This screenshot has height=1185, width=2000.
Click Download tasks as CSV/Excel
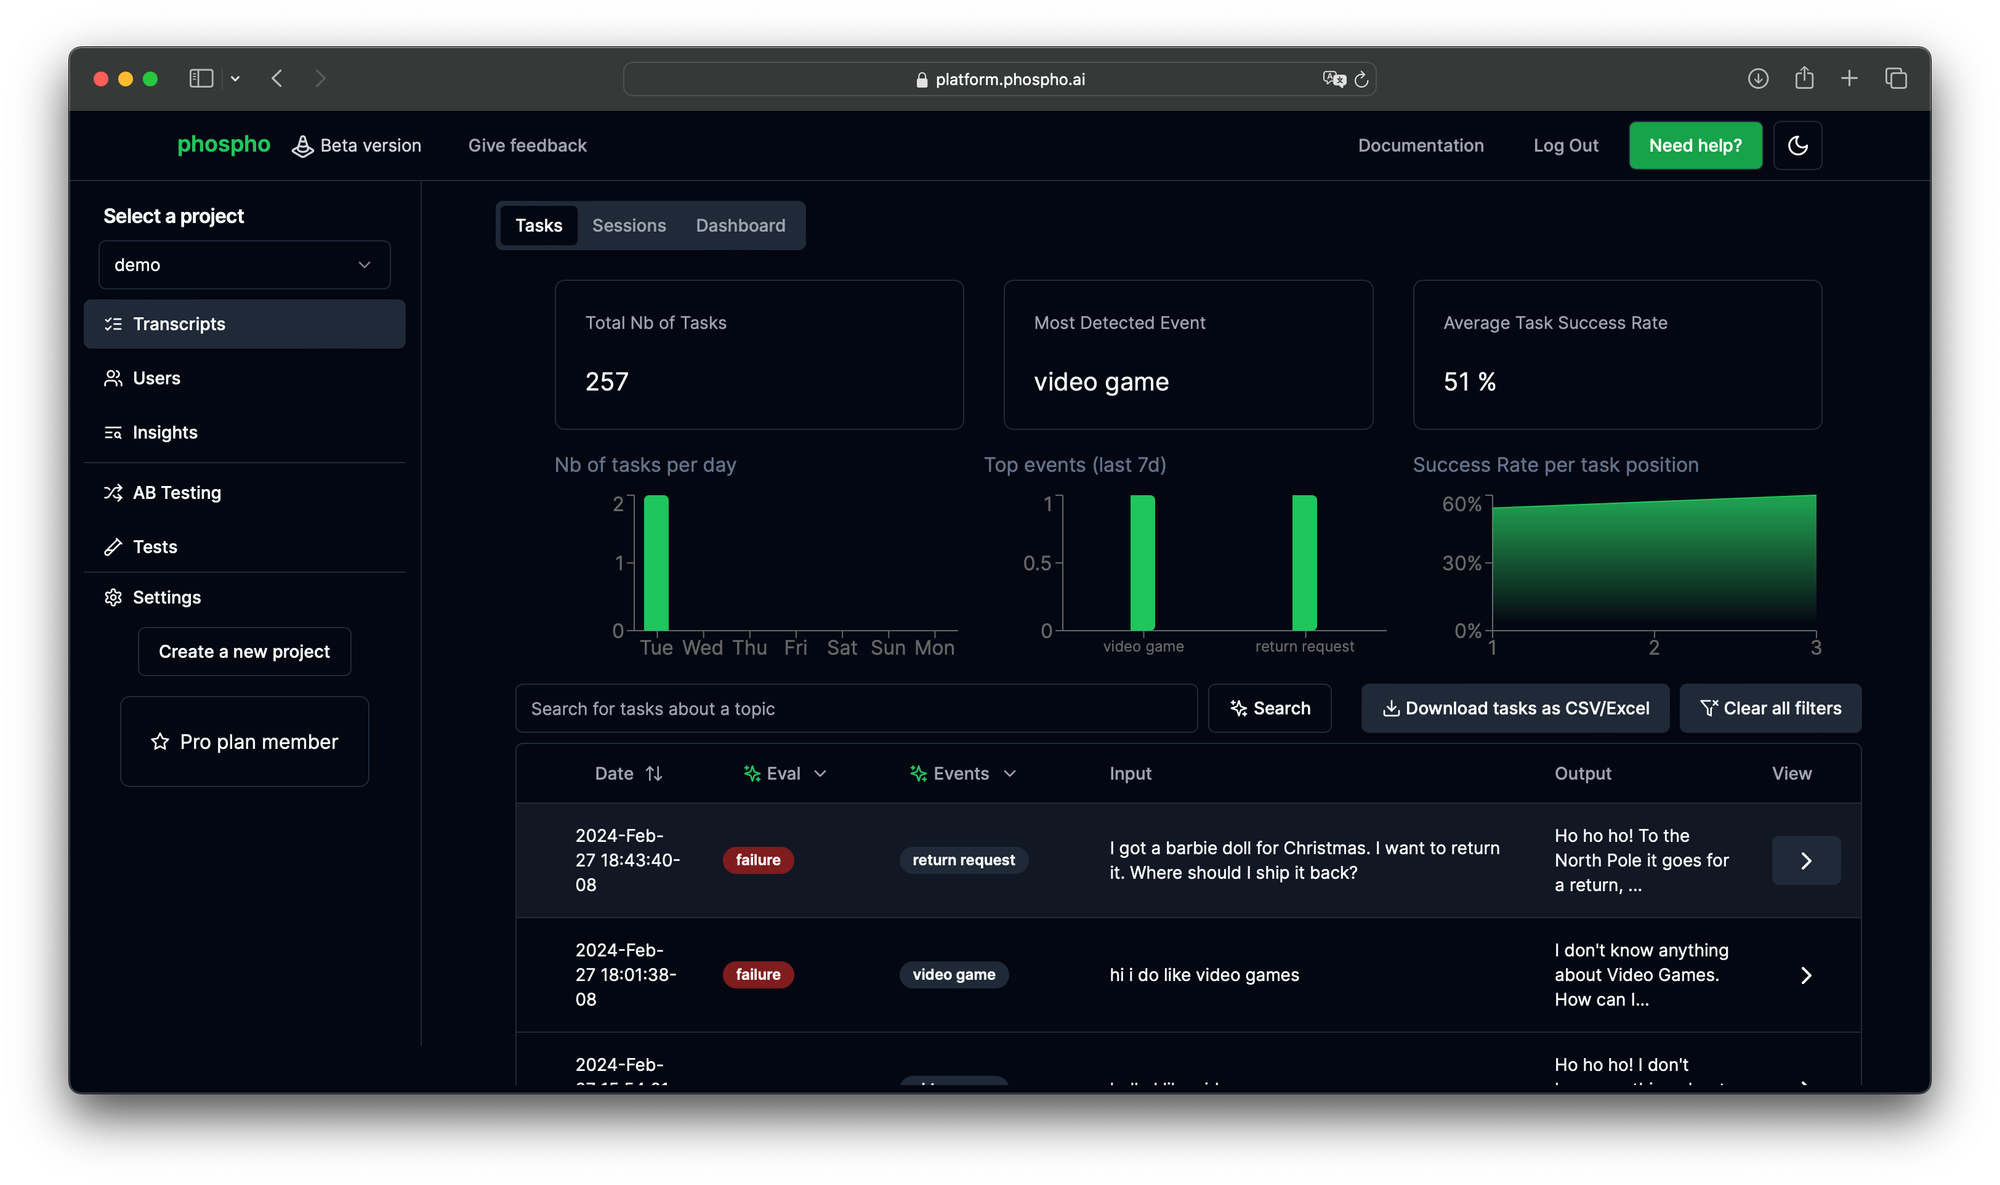point(1514,708)
